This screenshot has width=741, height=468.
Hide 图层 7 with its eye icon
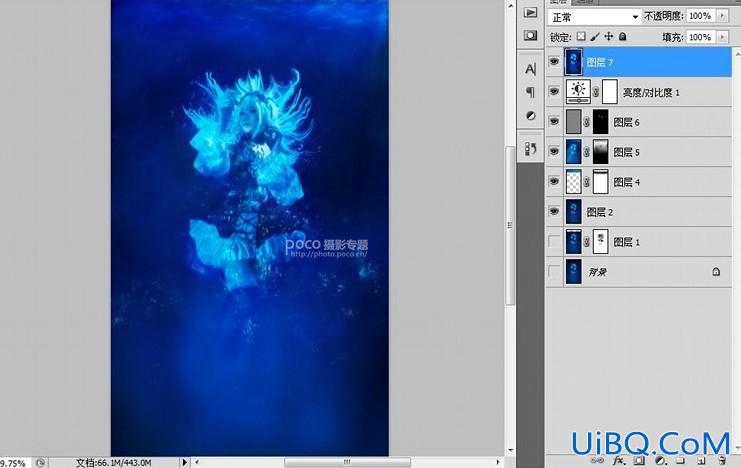(x=554, y=61)
